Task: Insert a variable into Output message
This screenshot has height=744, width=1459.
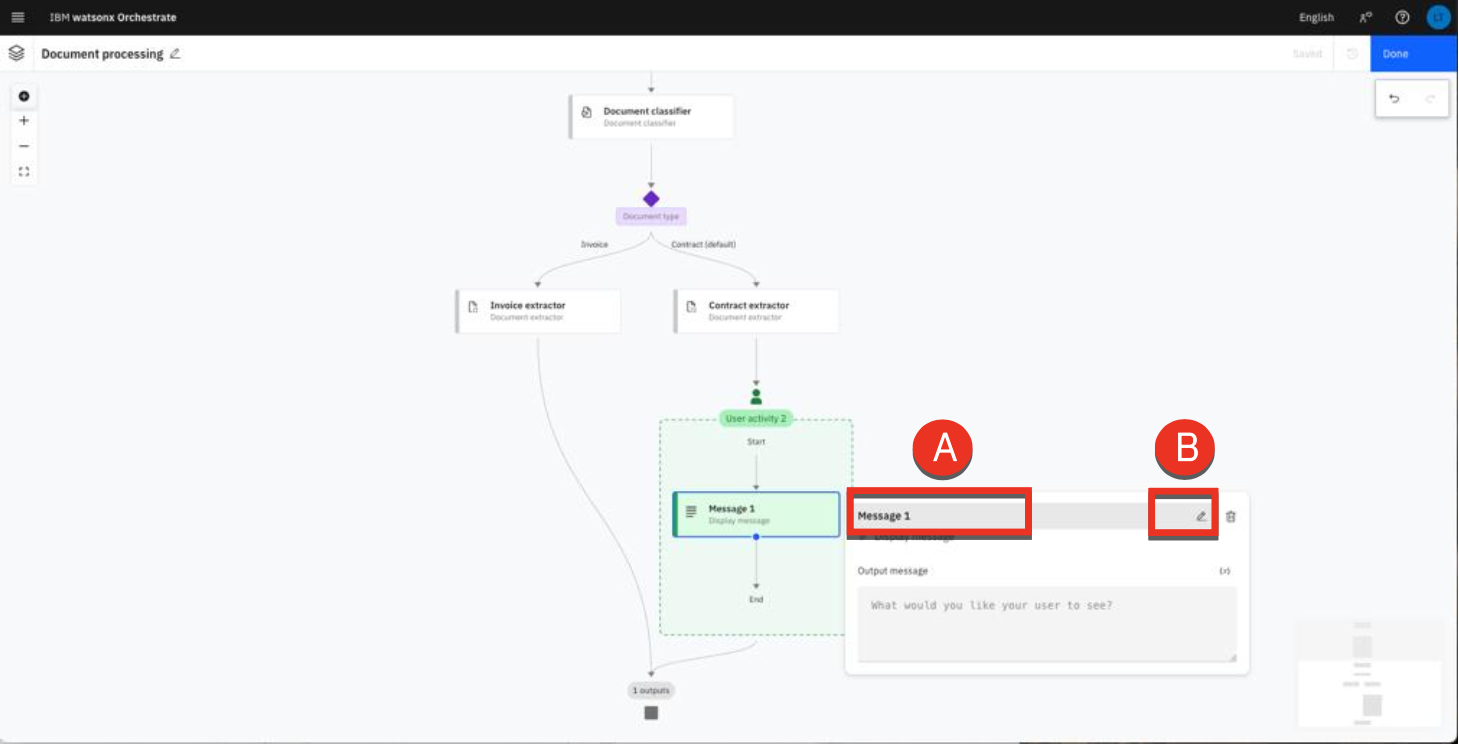Action: 1224,571
